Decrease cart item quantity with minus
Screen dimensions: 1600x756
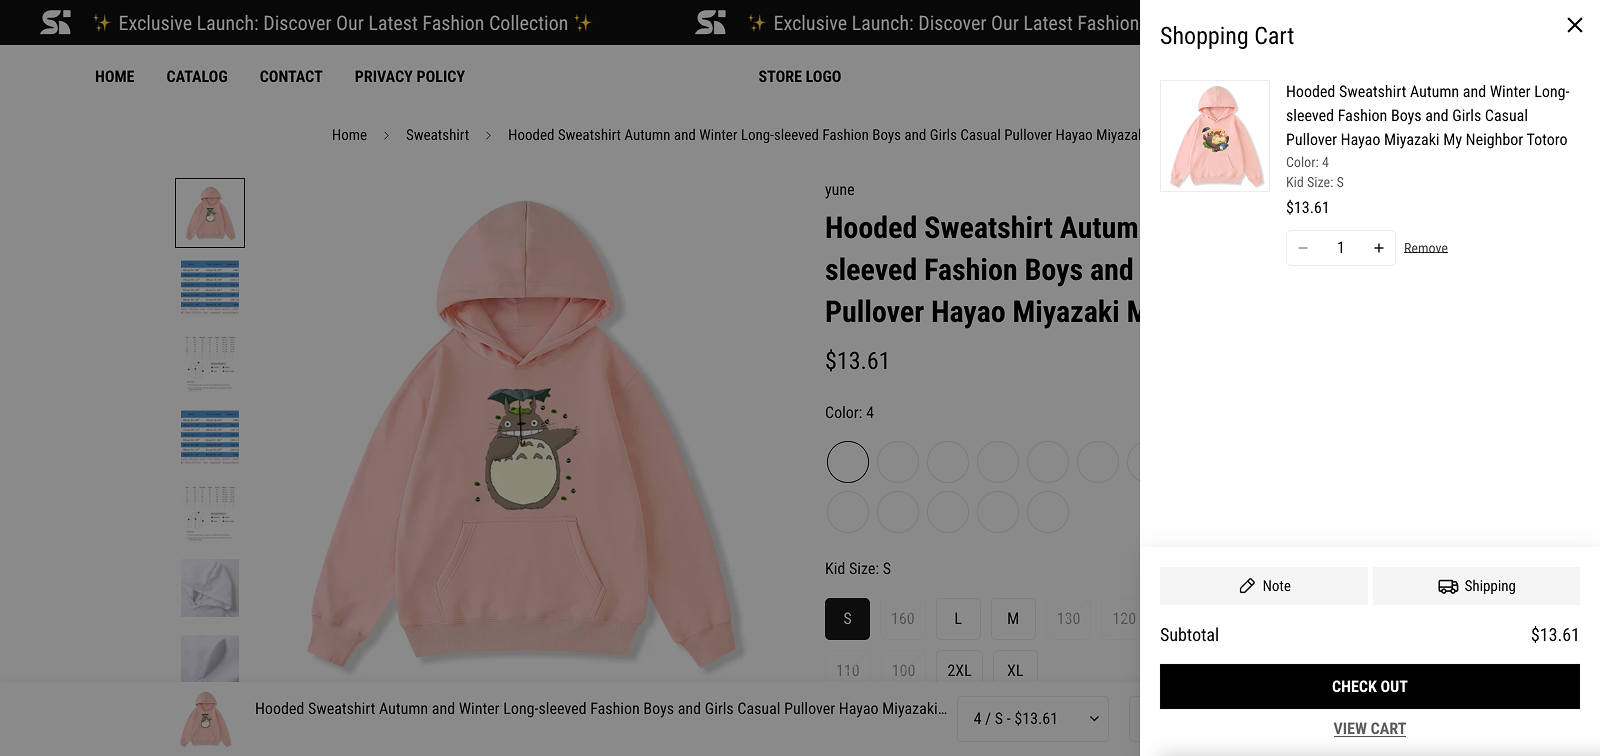1303,248
